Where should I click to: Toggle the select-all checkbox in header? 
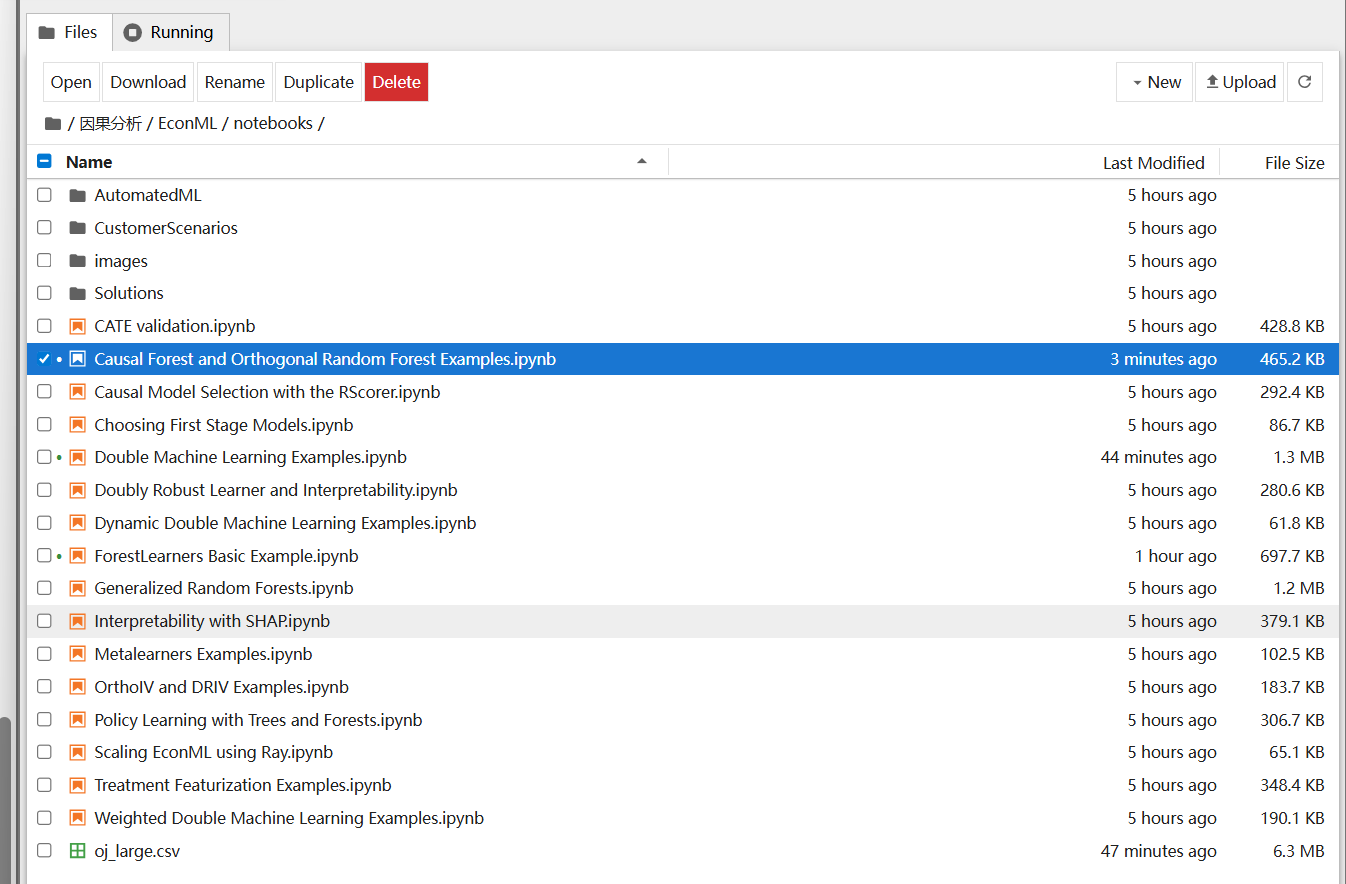(44, 161)
